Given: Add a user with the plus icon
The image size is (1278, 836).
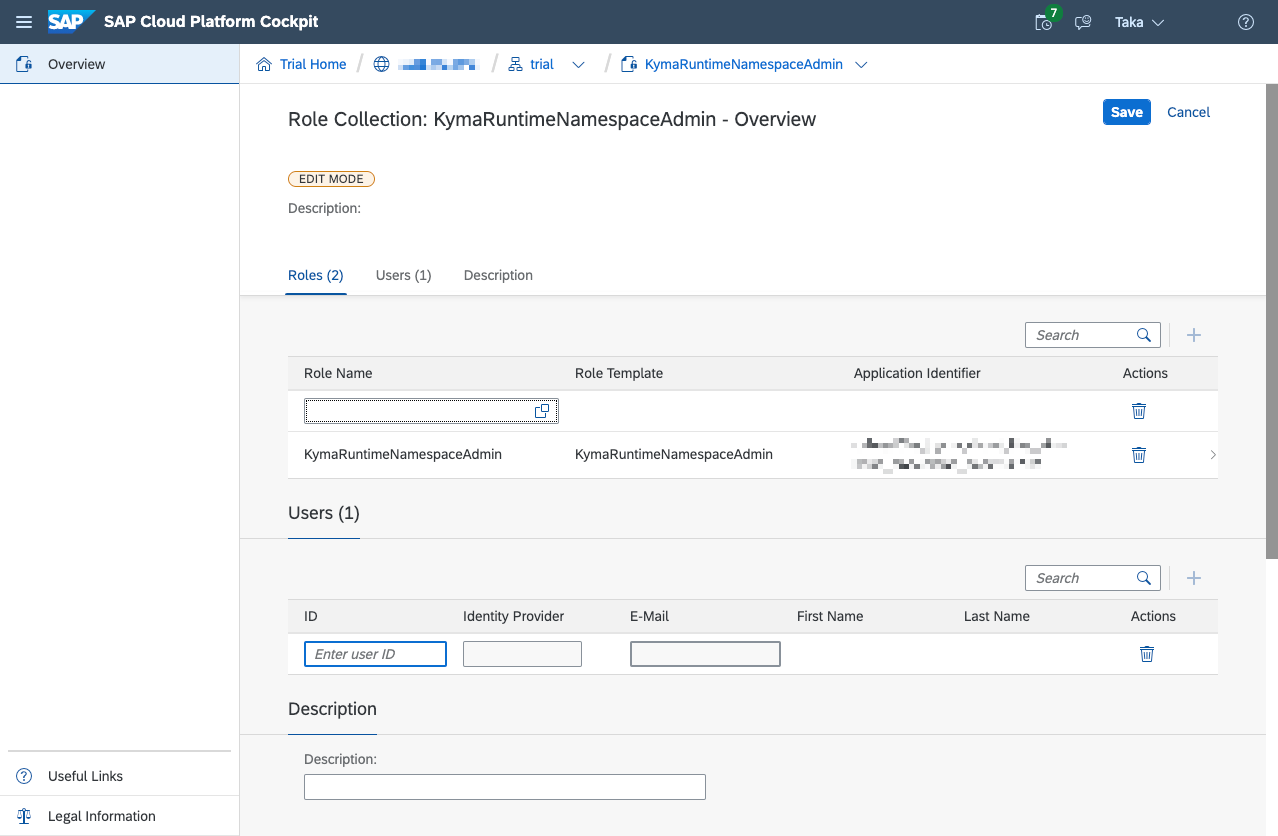Looking at the screenshot, I should (x=1193, y=578).
